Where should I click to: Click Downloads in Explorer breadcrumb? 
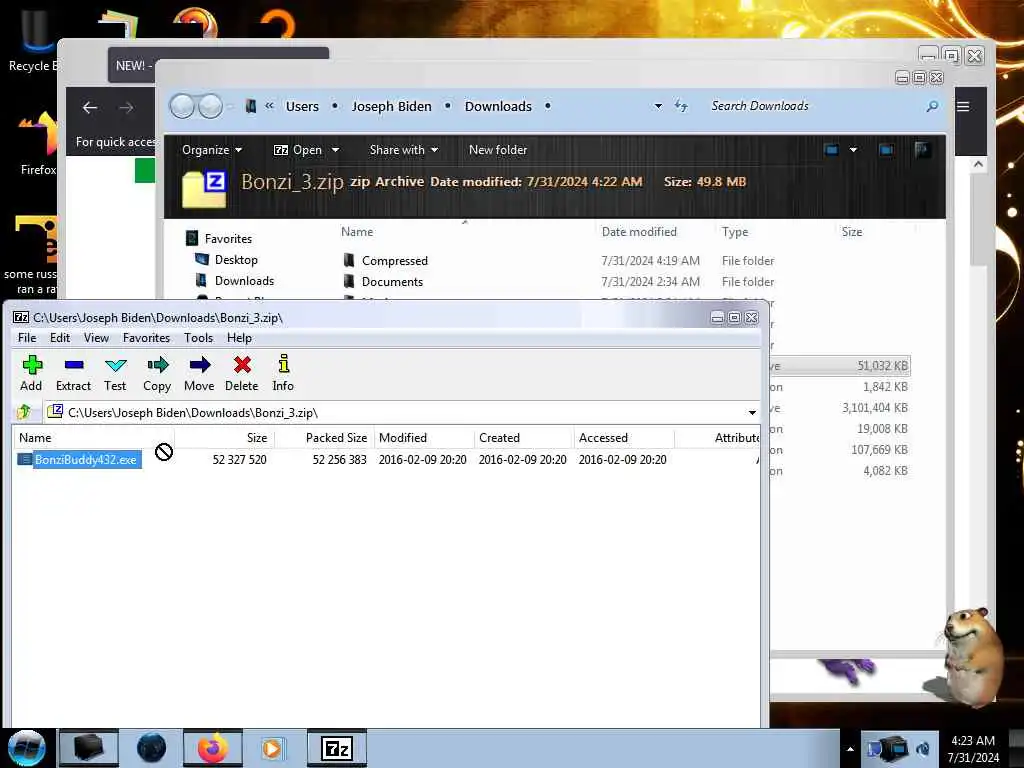498,106
